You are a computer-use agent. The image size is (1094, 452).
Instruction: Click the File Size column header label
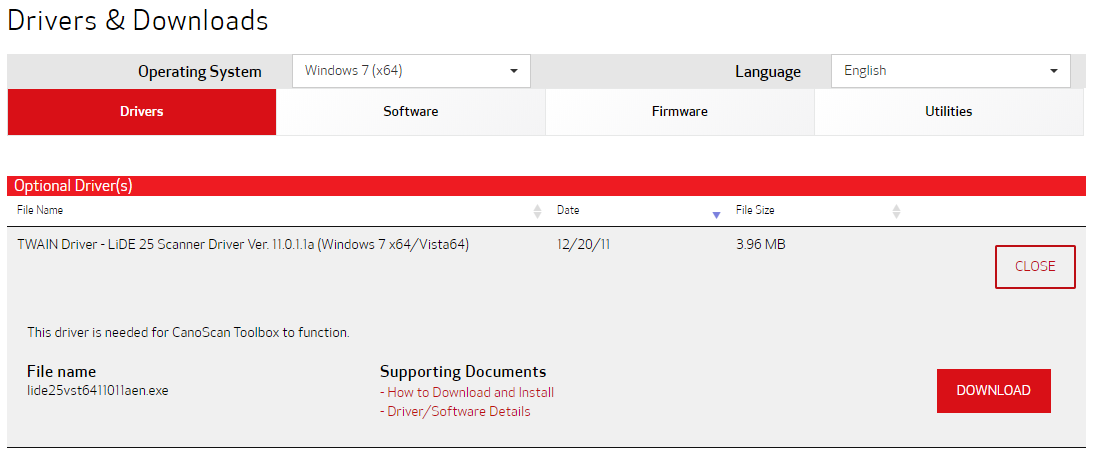pos(755,210)
